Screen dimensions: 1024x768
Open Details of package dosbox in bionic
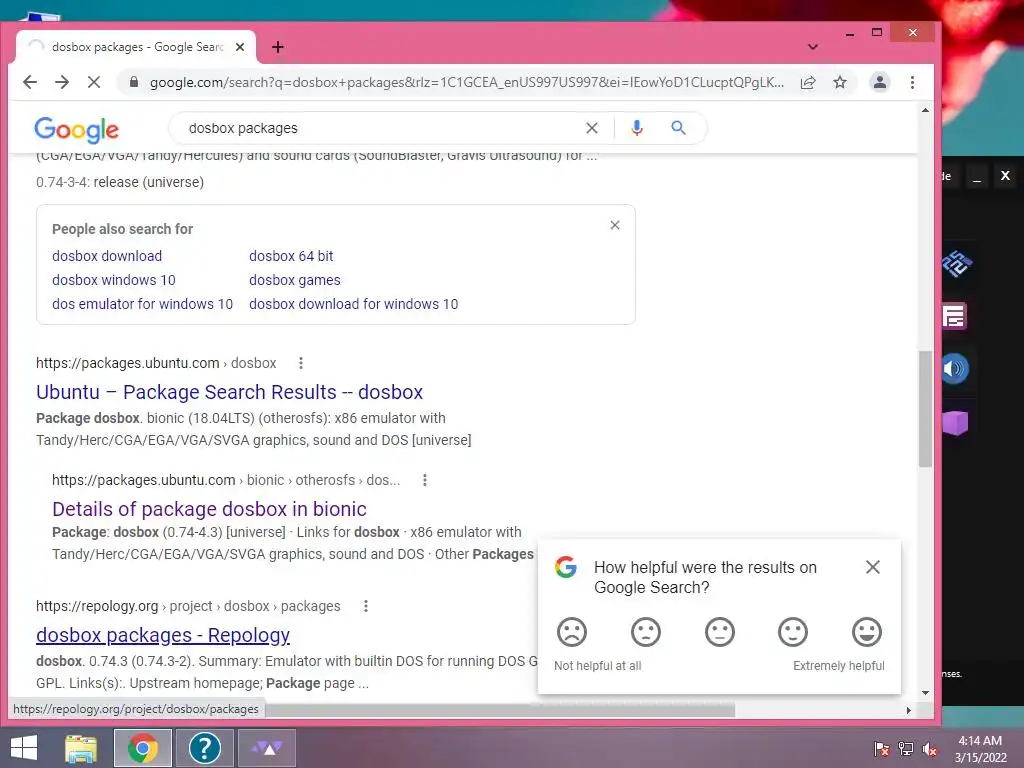(x=209, y=509)
